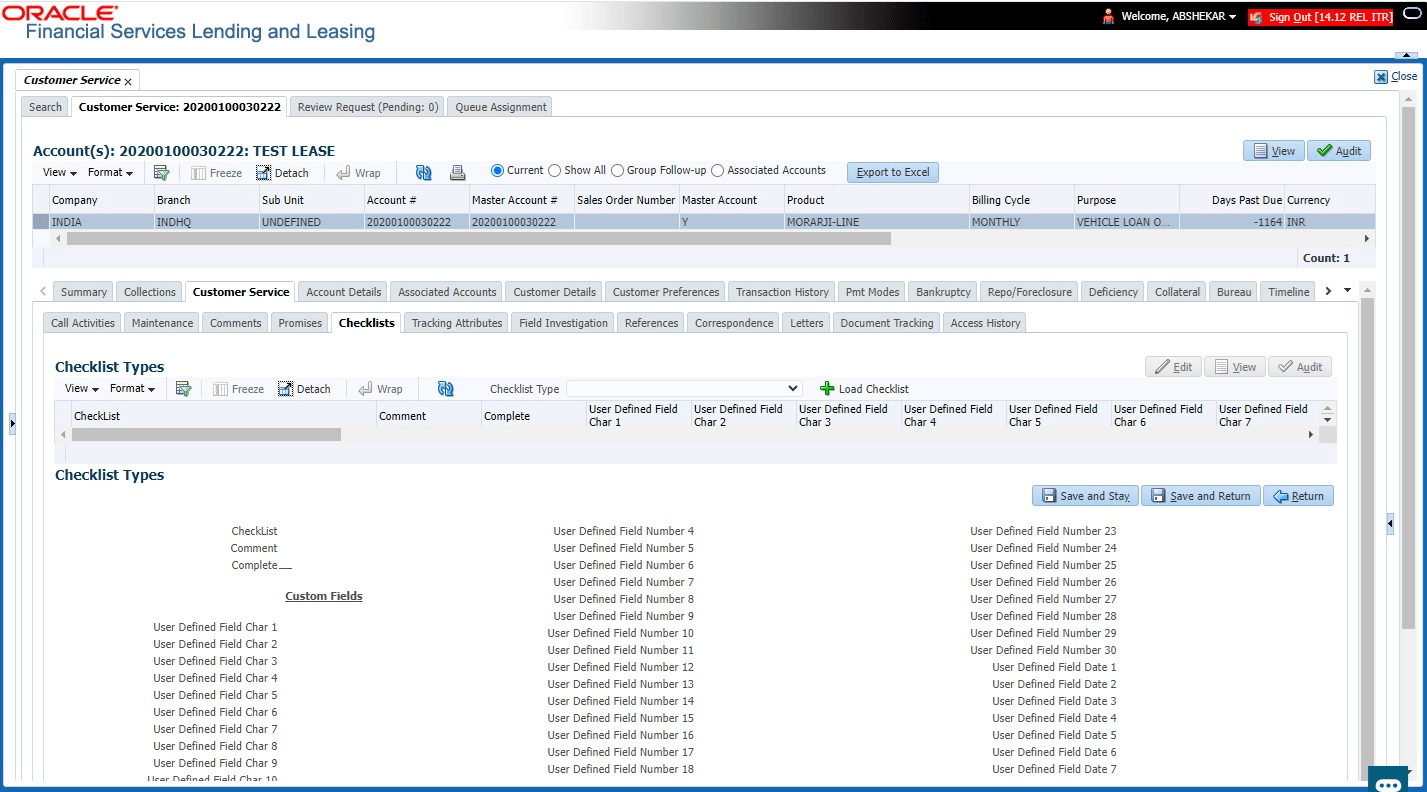
Task: Click the Freeze icon in the Account toolbar
Action: coord(199,173)
